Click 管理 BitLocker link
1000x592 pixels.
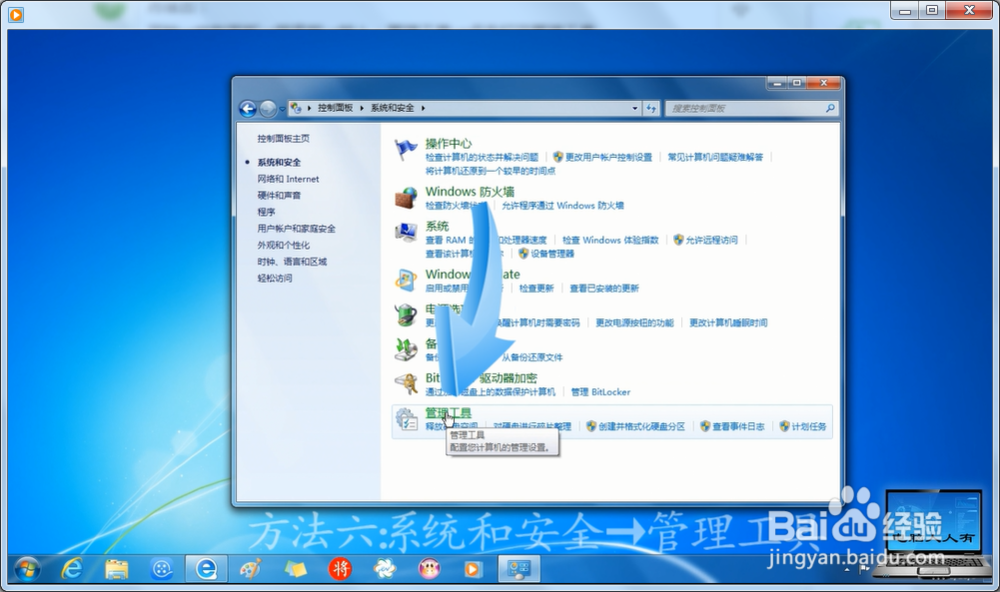[x=600, y=392]
